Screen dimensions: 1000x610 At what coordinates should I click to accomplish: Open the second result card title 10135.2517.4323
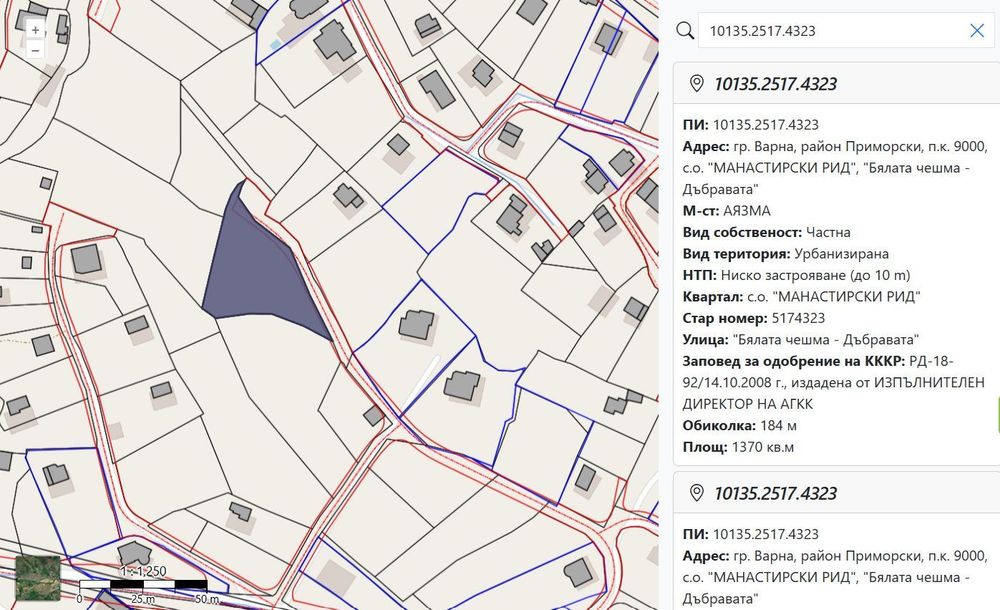coord(775,494)
